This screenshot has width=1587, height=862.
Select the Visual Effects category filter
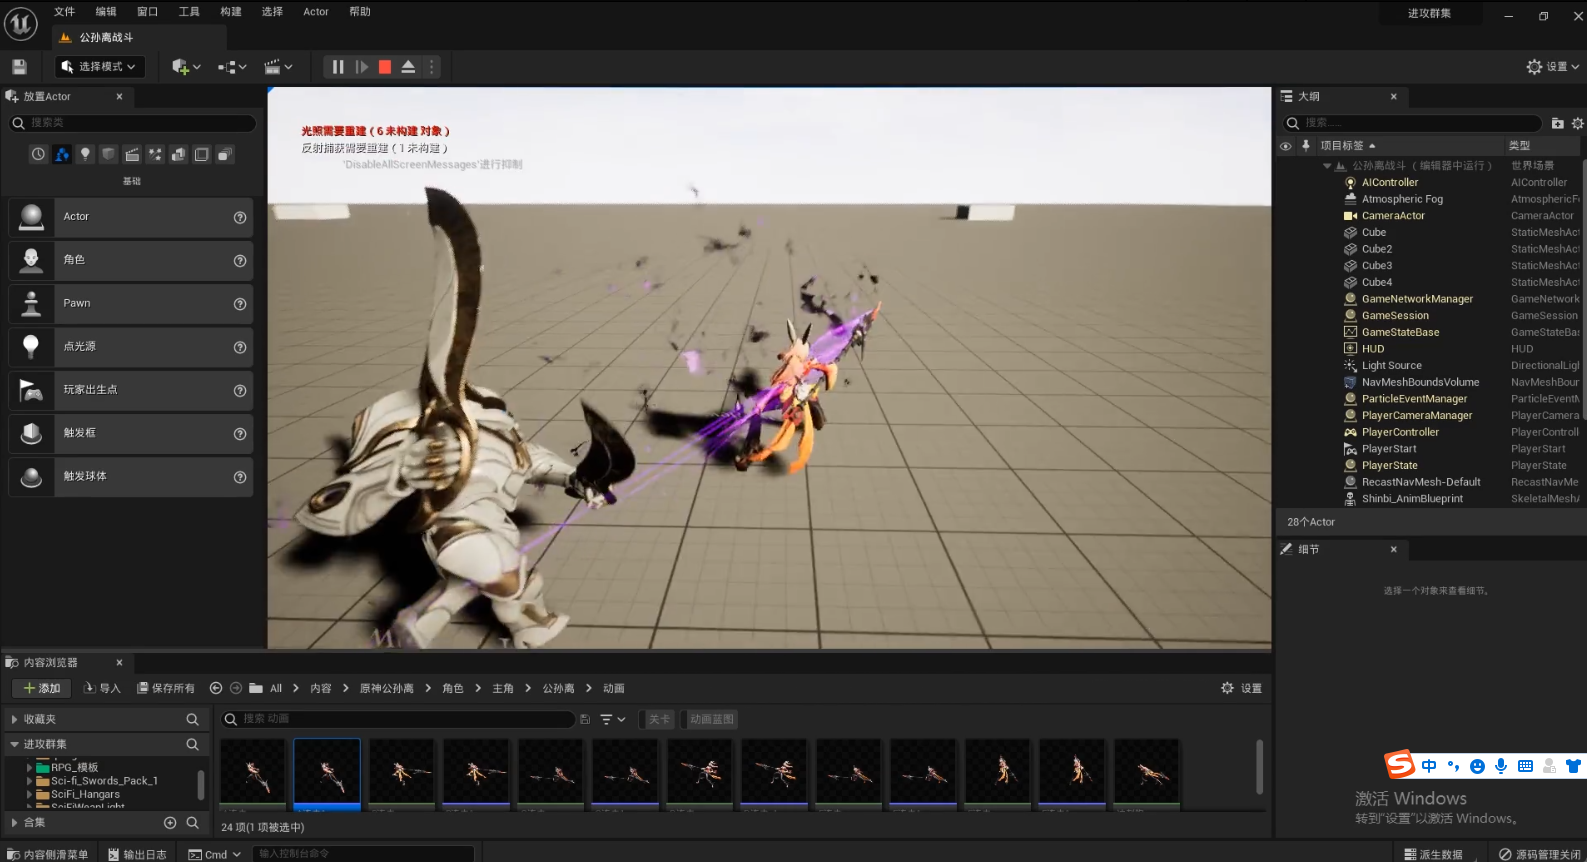[x=155, y=154]
